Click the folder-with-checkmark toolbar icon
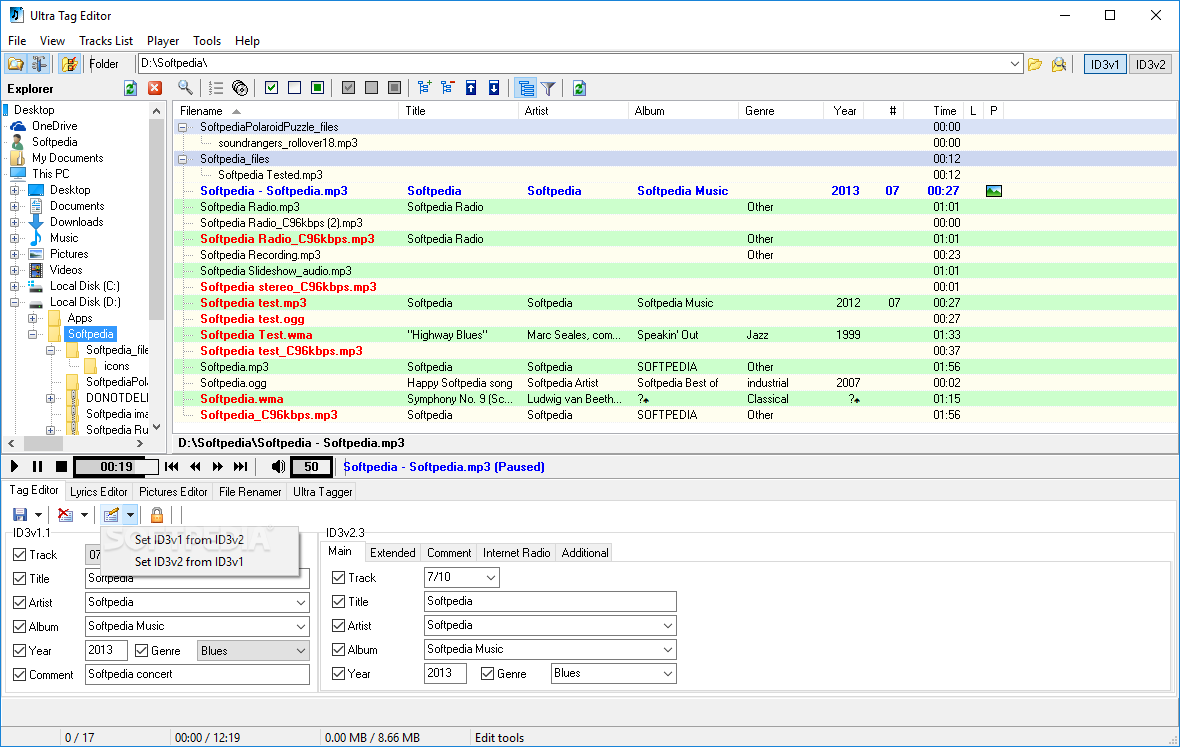1180x747 pixels. 69,64
